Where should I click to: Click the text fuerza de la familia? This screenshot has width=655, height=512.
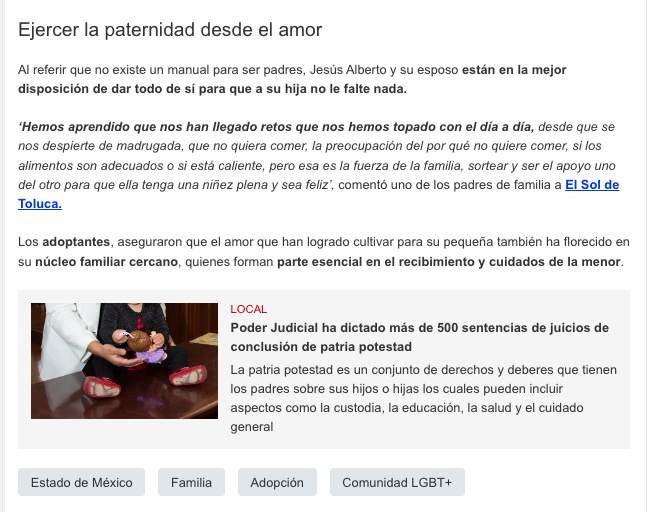[x=407, y=166]
